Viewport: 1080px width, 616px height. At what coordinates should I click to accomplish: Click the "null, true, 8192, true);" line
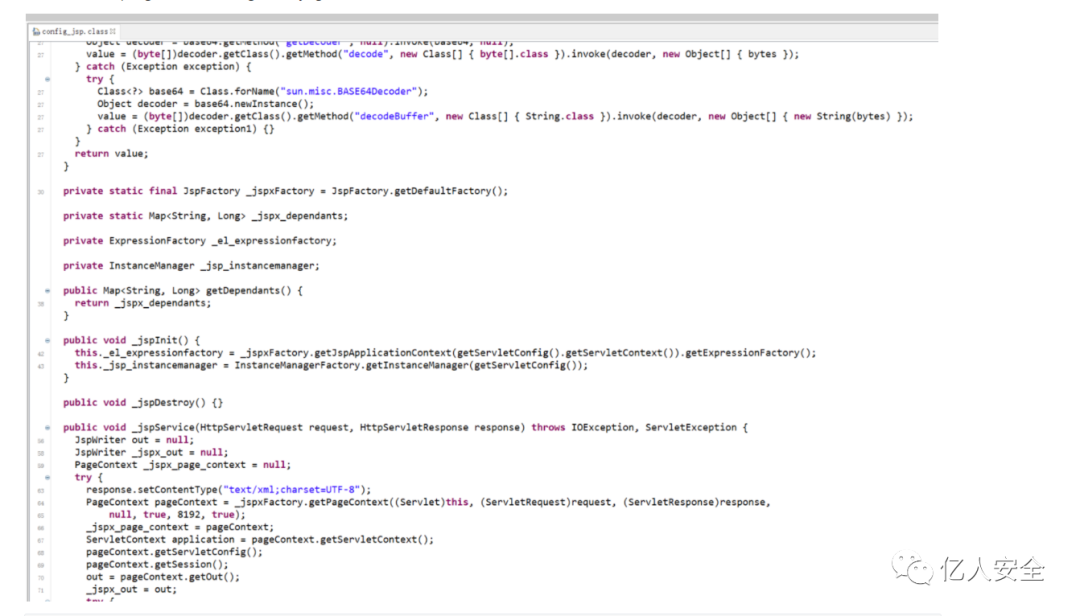coord(177,515)
